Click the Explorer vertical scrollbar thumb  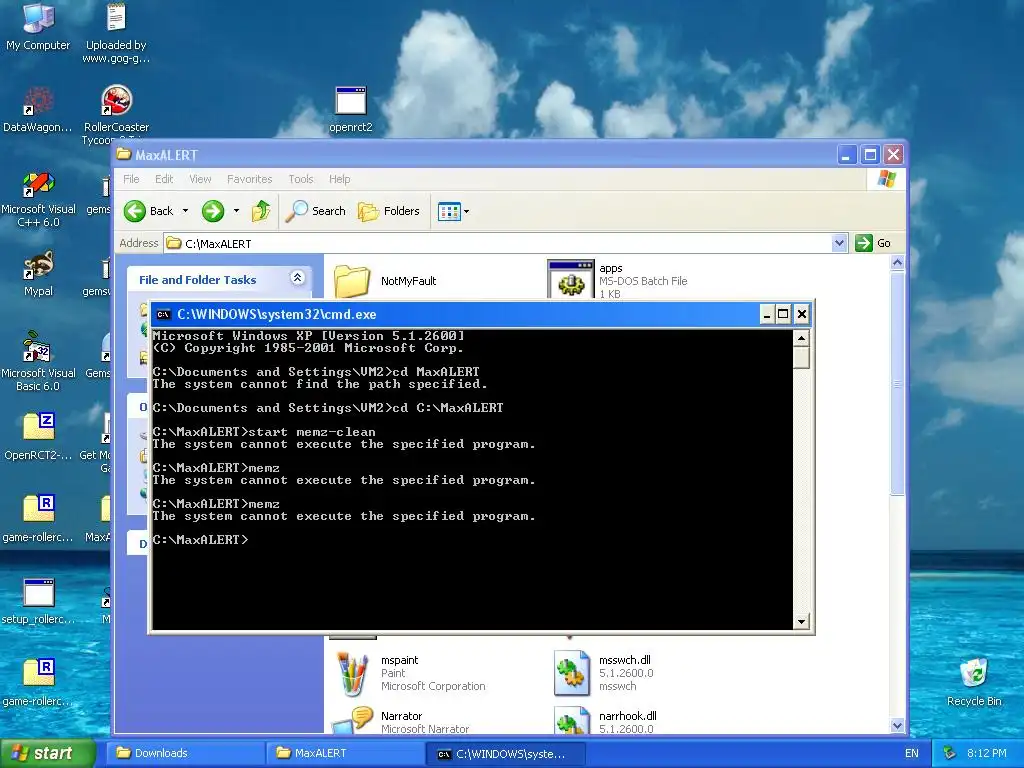tap(897, 384)
